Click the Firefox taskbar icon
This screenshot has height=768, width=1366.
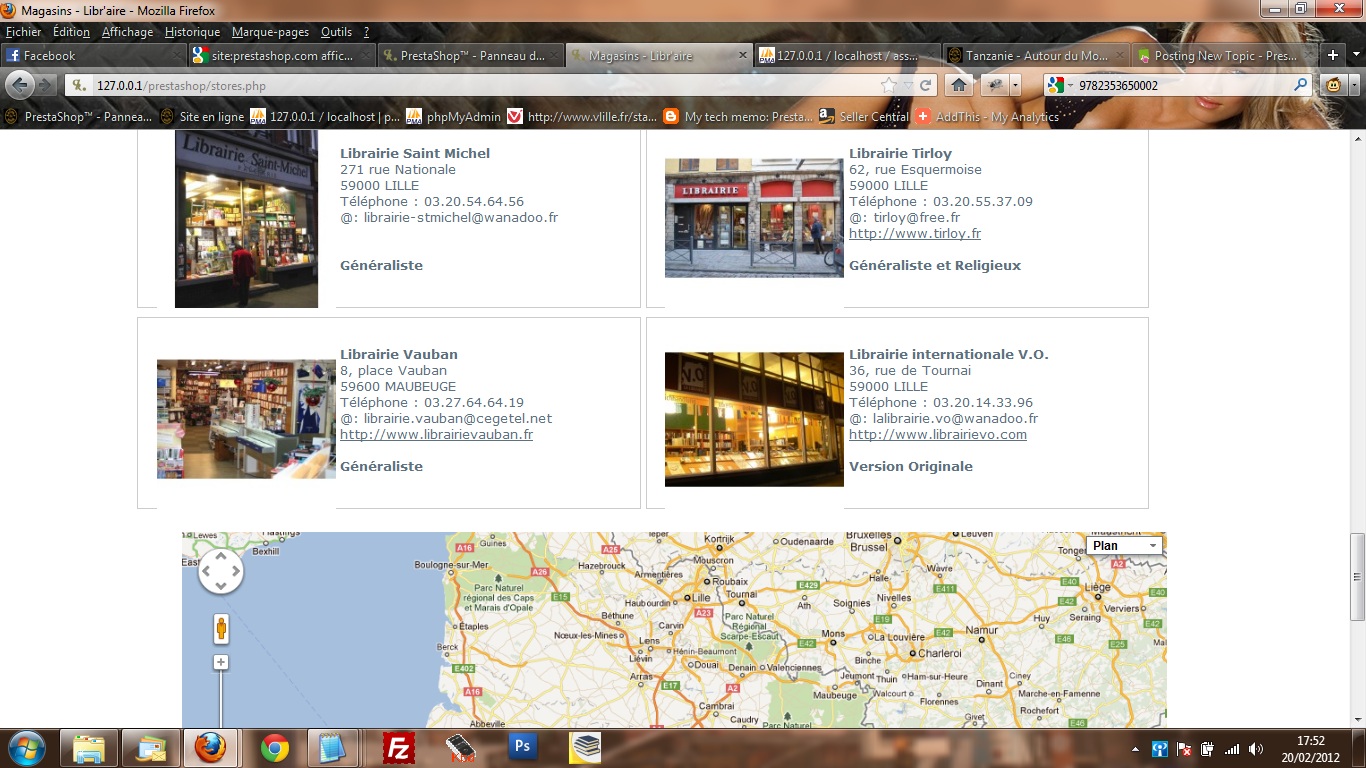(210, 748)
